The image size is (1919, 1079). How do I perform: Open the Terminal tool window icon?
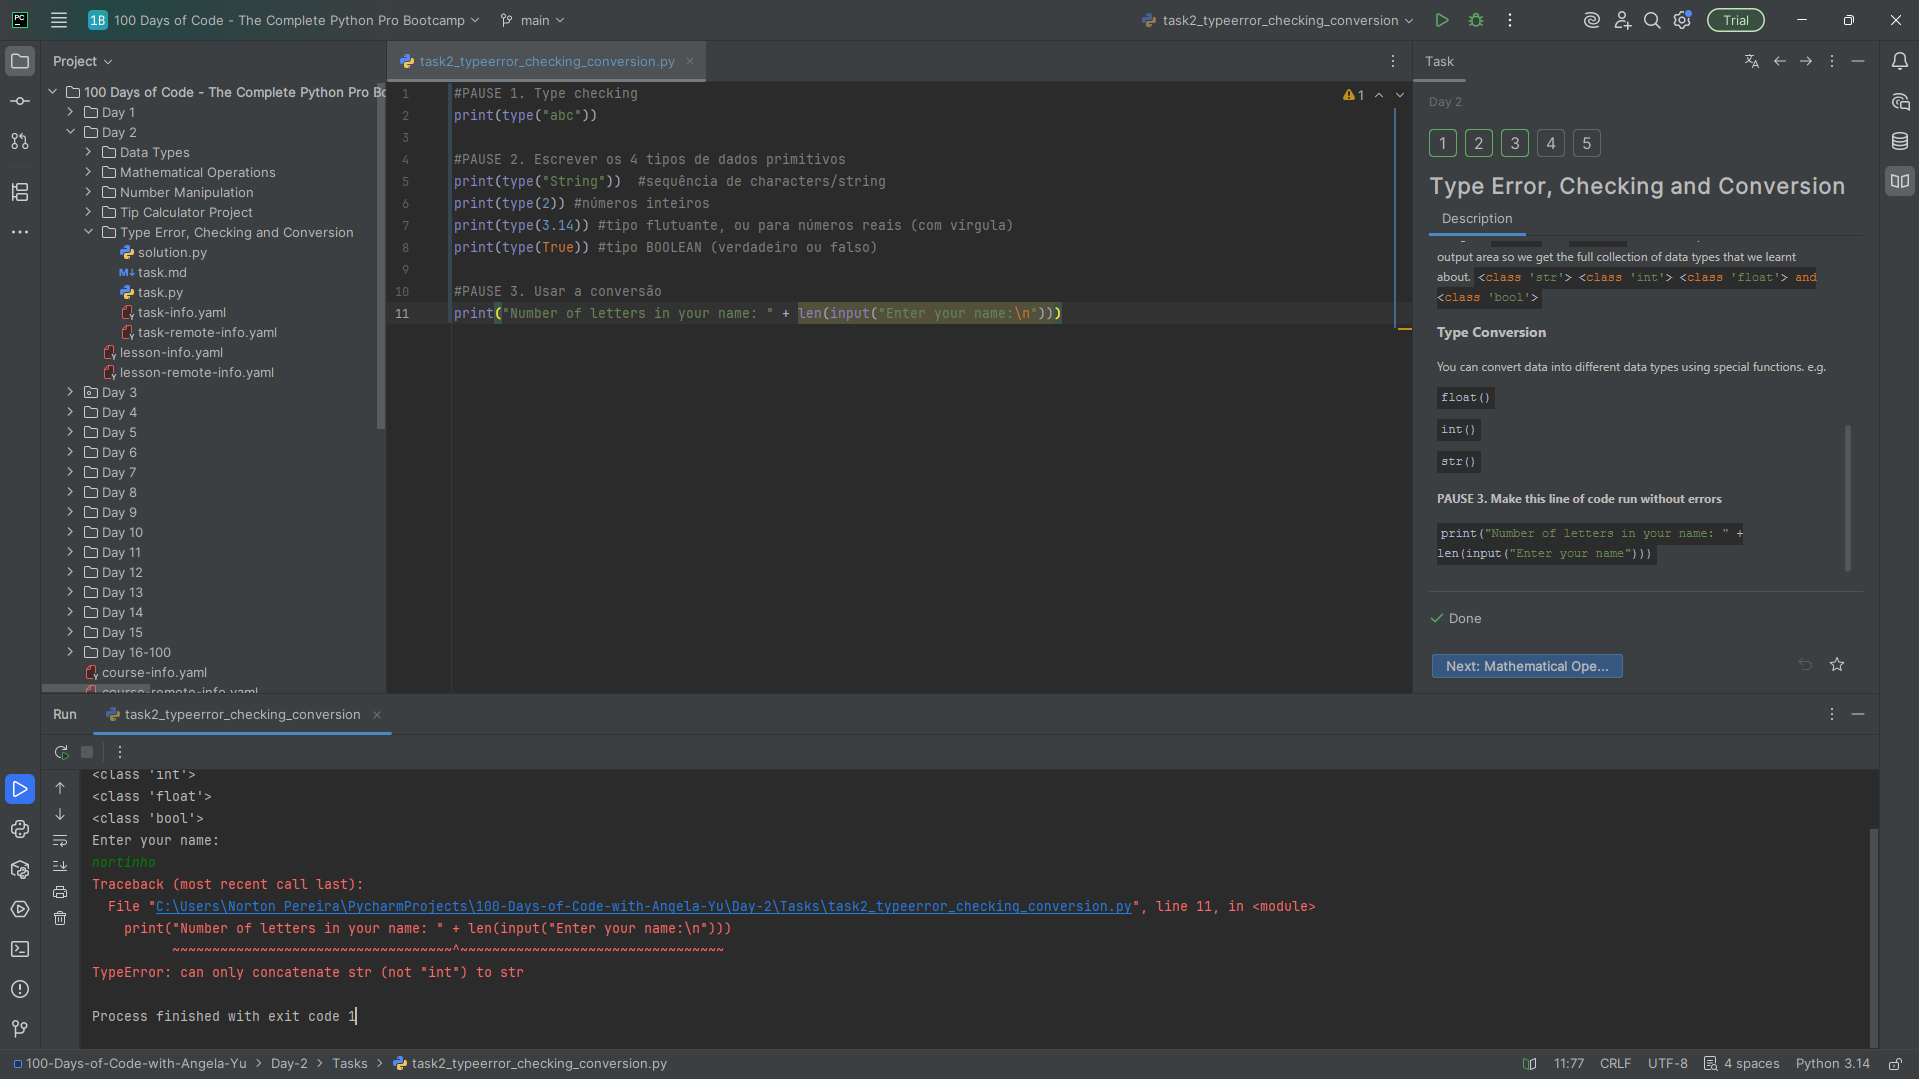click(20, 949)
